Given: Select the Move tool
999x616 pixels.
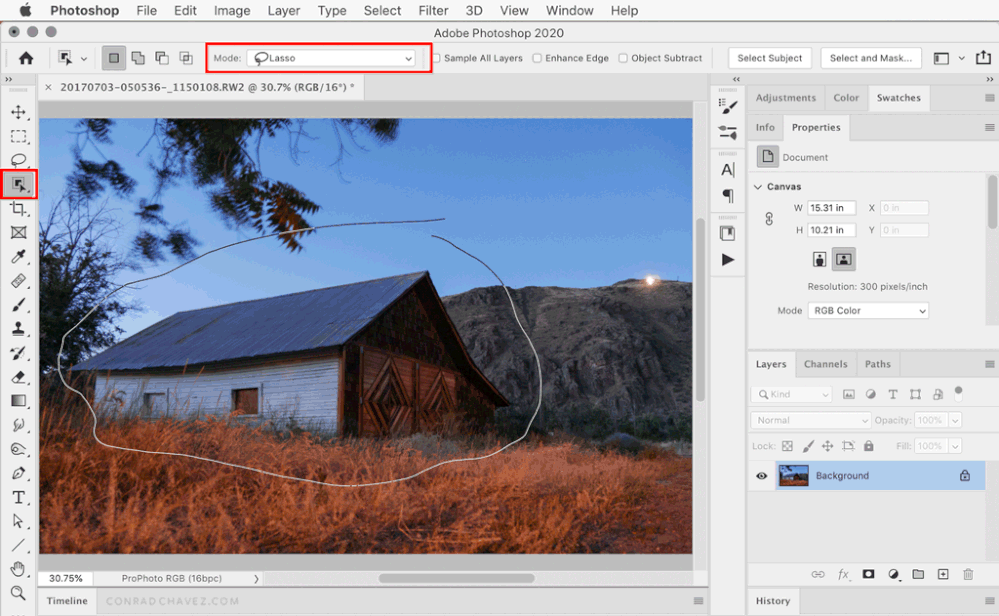Looking at the screenshot, I should [18, 112].
